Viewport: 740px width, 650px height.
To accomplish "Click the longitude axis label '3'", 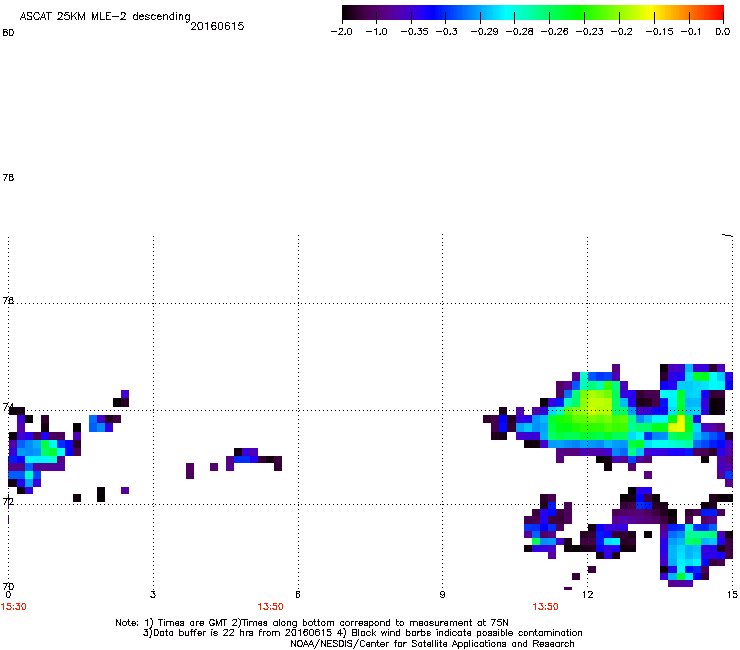I will click(153, 594).
